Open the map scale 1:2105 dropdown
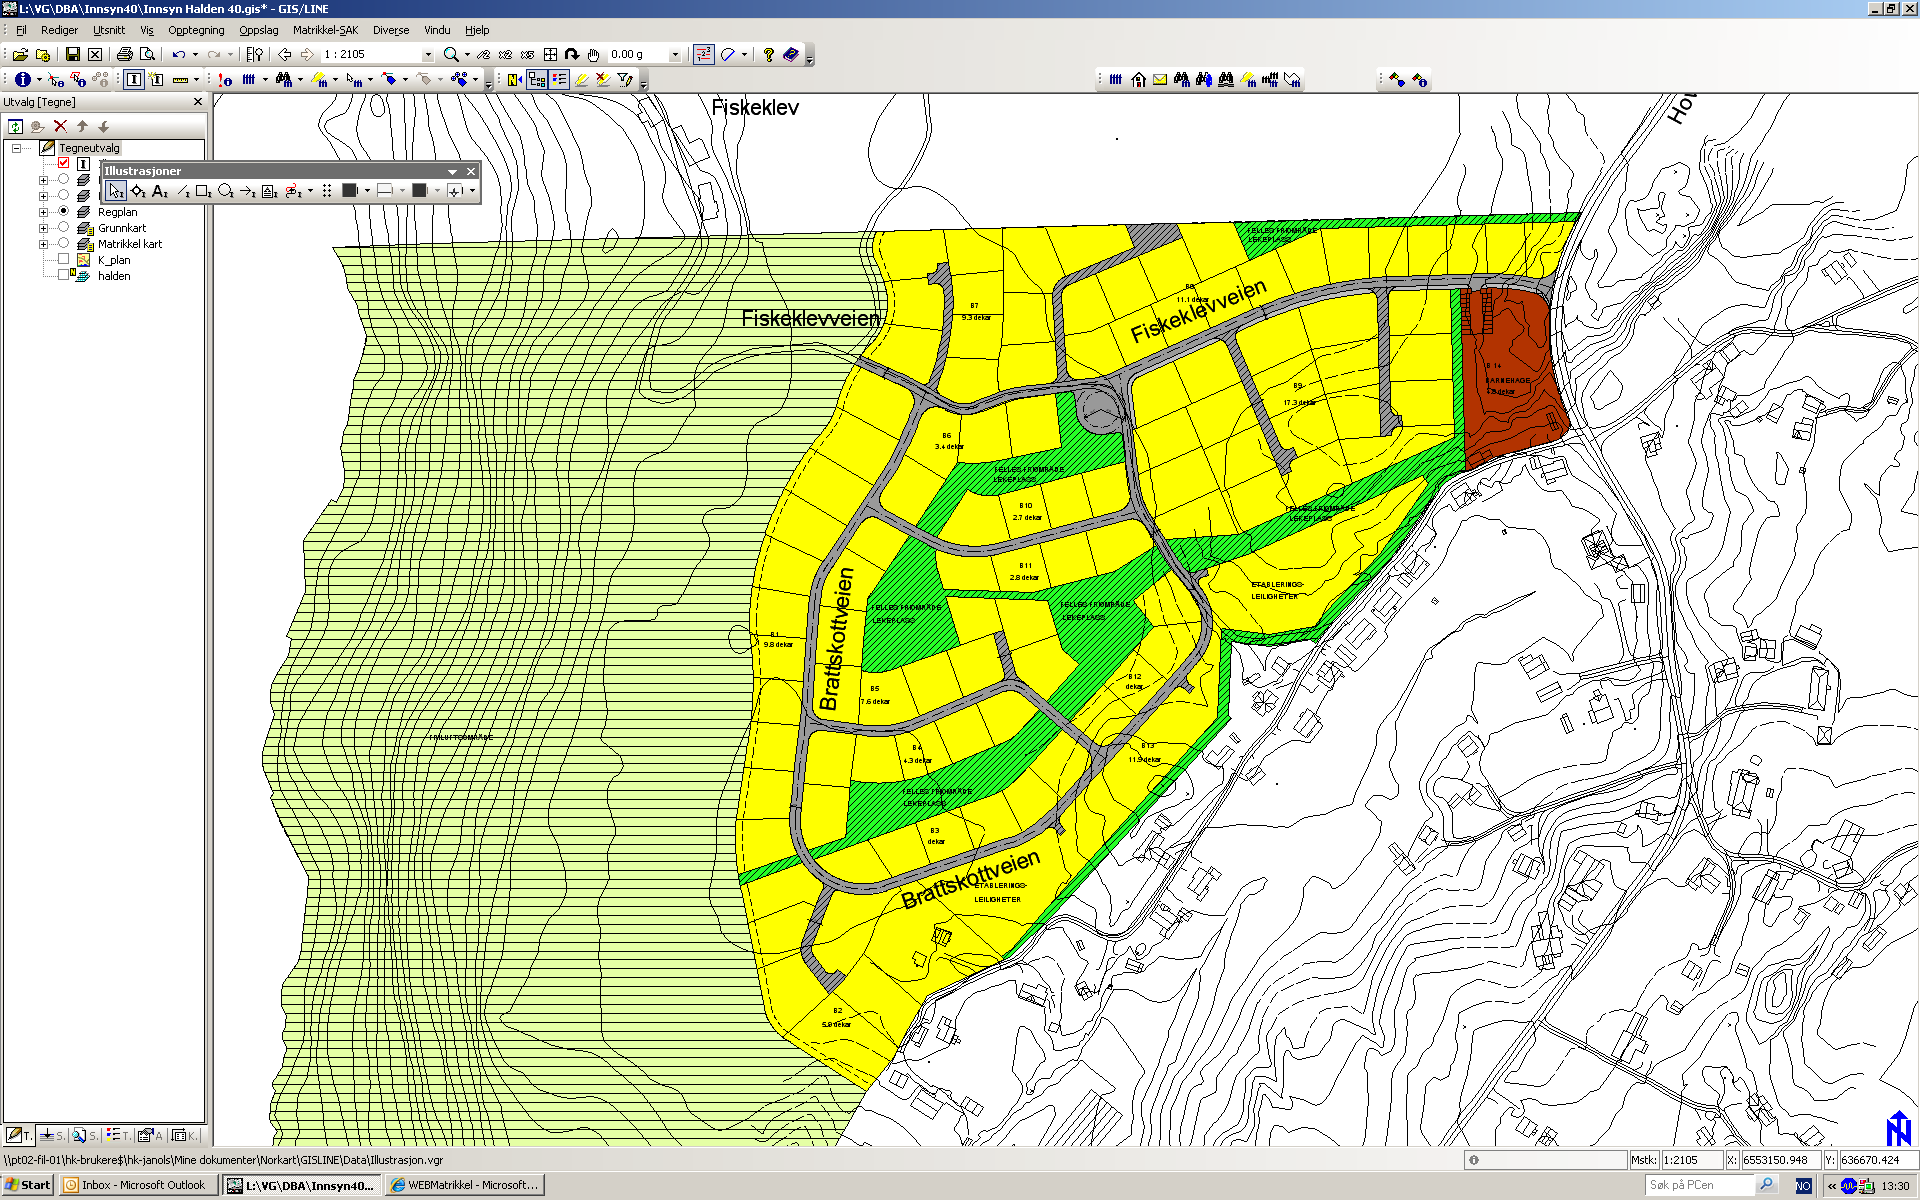Viewport: 1920px width, 1200px height. (x=428, y=55)
